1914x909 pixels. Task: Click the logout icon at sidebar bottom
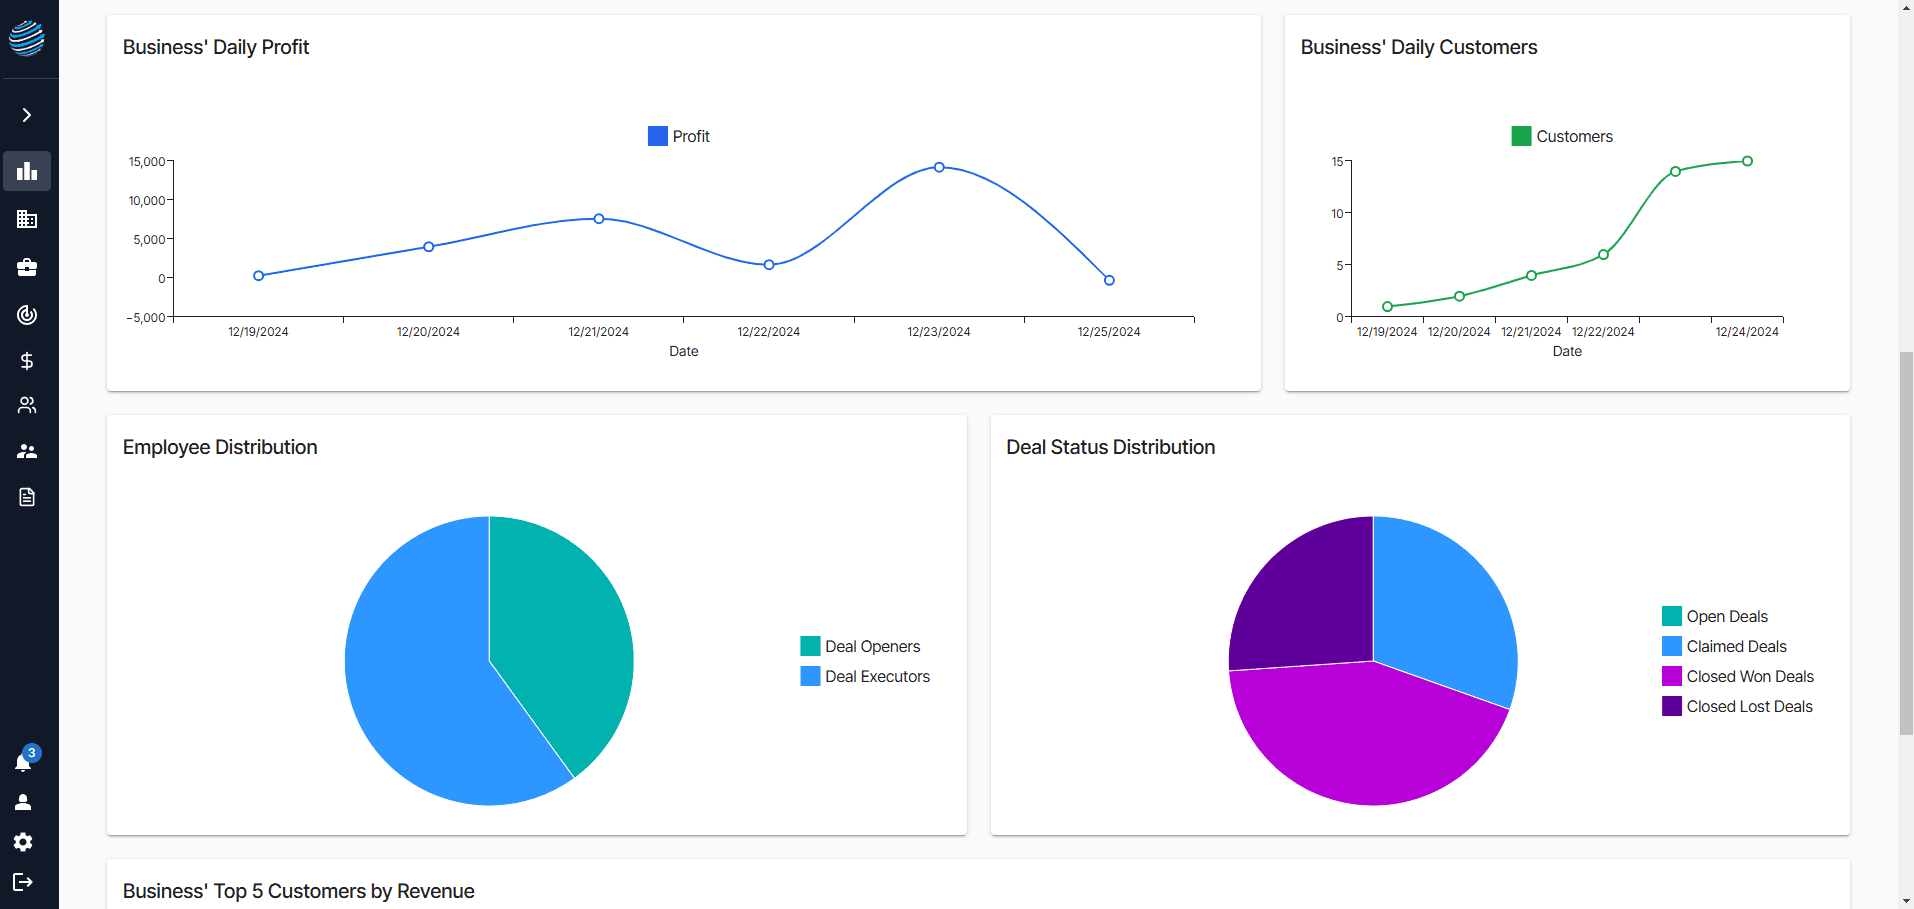[23, 882]
